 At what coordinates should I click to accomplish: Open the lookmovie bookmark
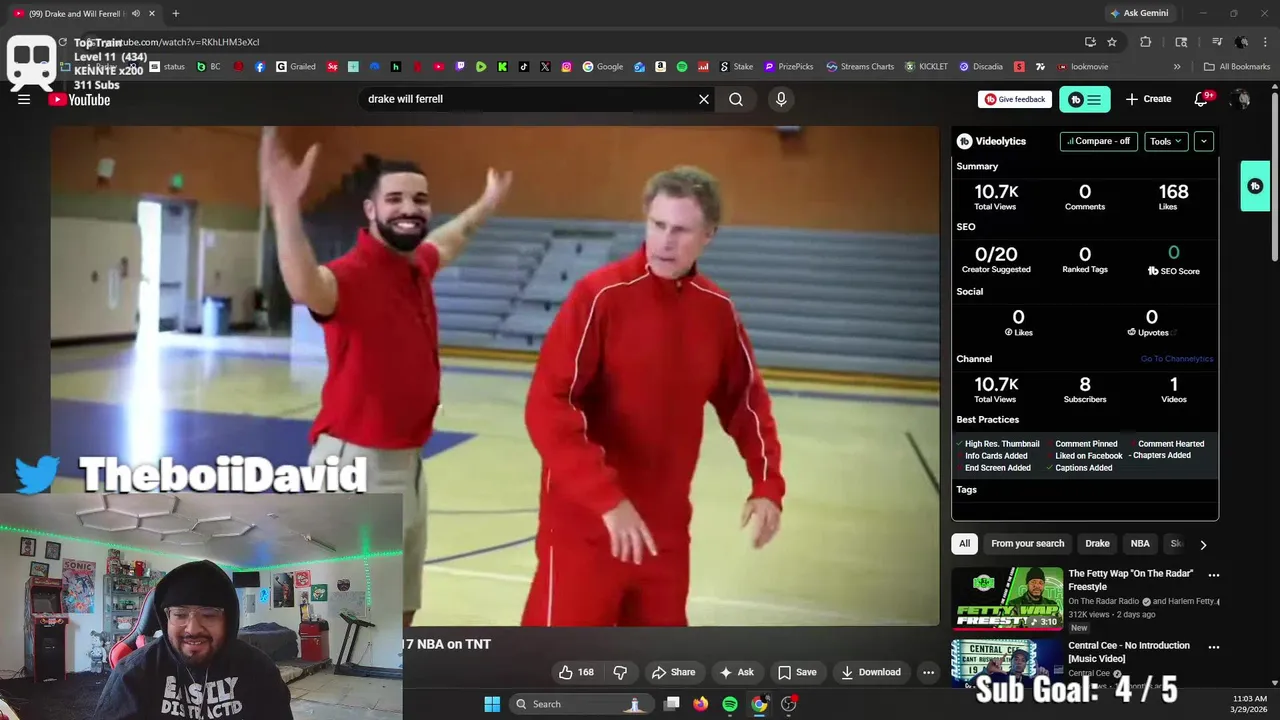[x=1083, y=67]
